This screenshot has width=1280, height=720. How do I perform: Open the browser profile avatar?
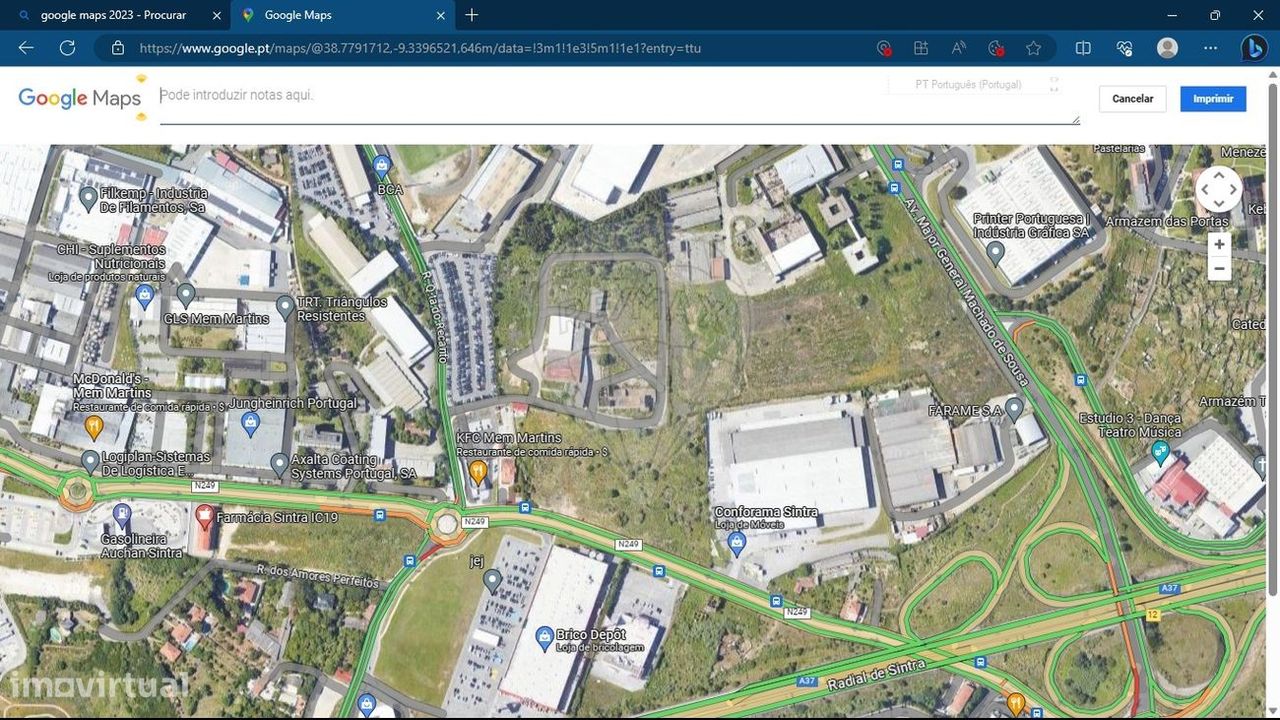pos(1167,48)
